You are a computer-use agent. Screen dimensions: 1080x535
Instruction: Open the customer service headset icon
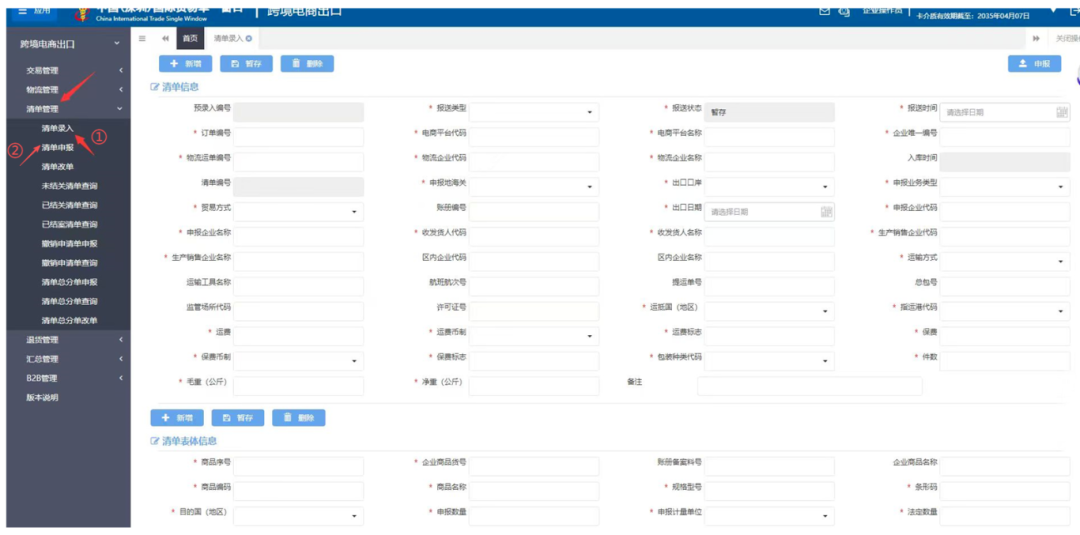click(845, 11)
